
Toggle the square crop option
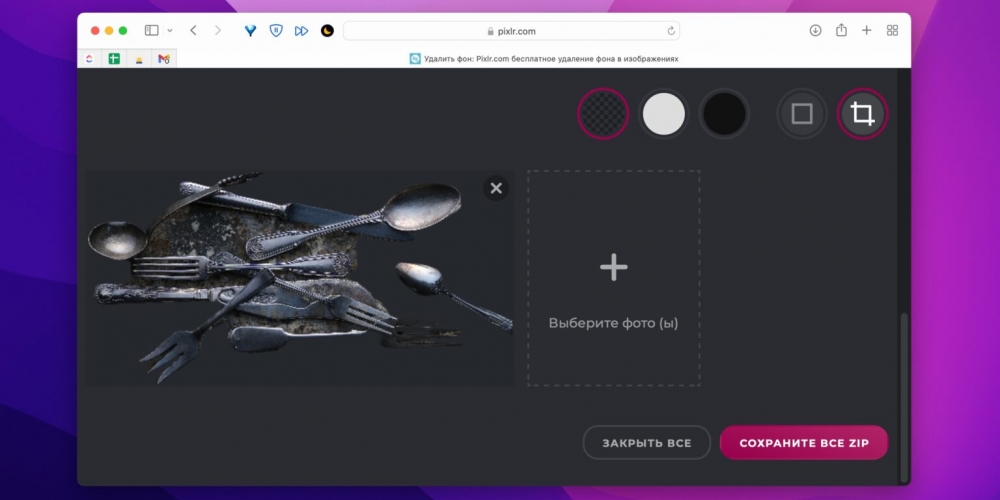[x=802, y=114]
